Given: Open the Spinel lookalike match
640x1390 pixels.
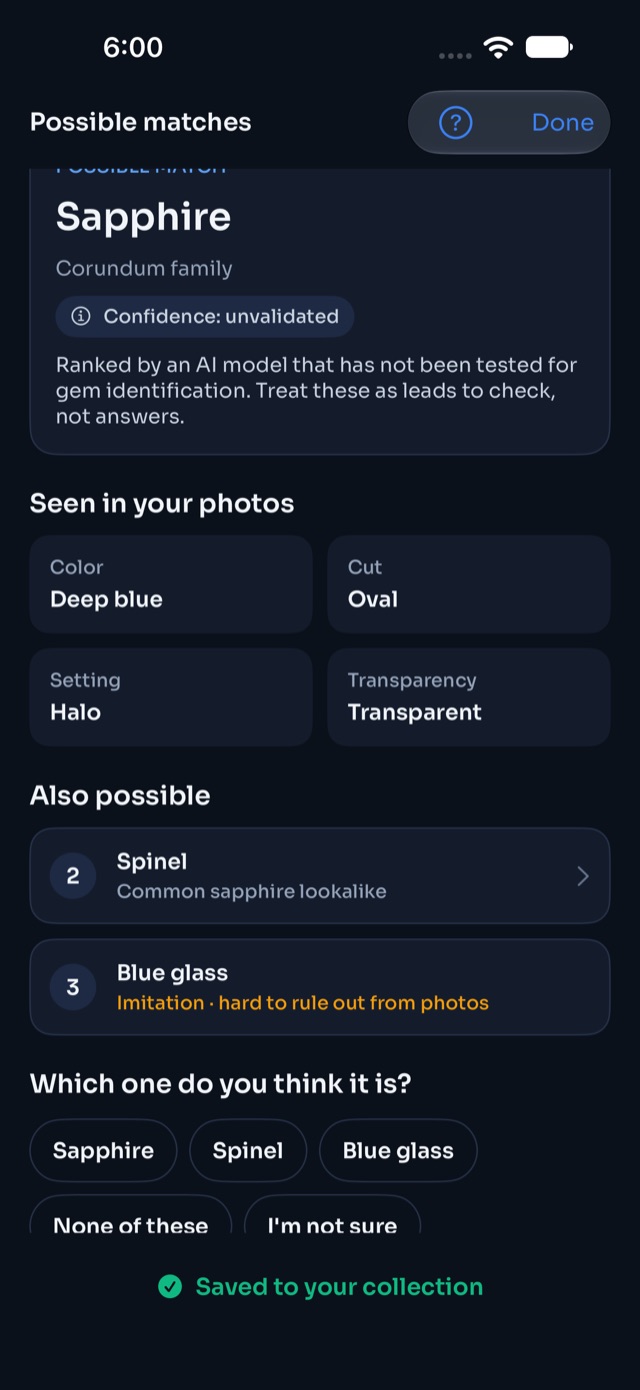Looking at the screenshot, I should click(x=320, y=876).
